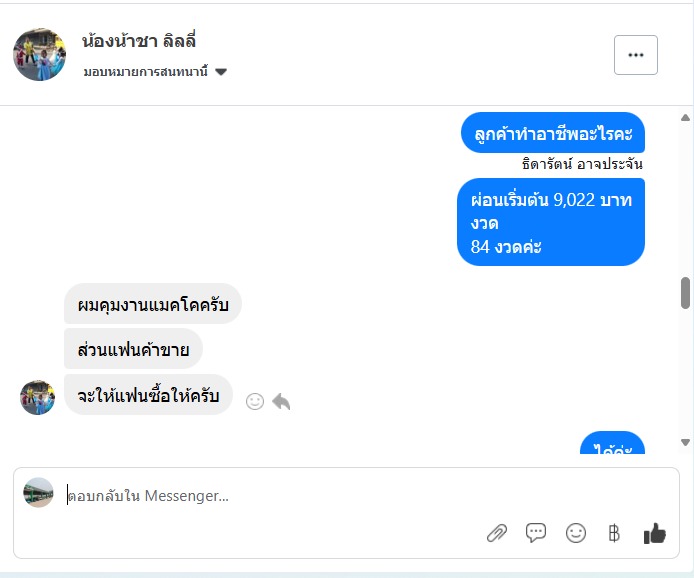Click the chat scrollbar thumb
This screenshot has height=578, width=694.
click(x=685, y=293)
